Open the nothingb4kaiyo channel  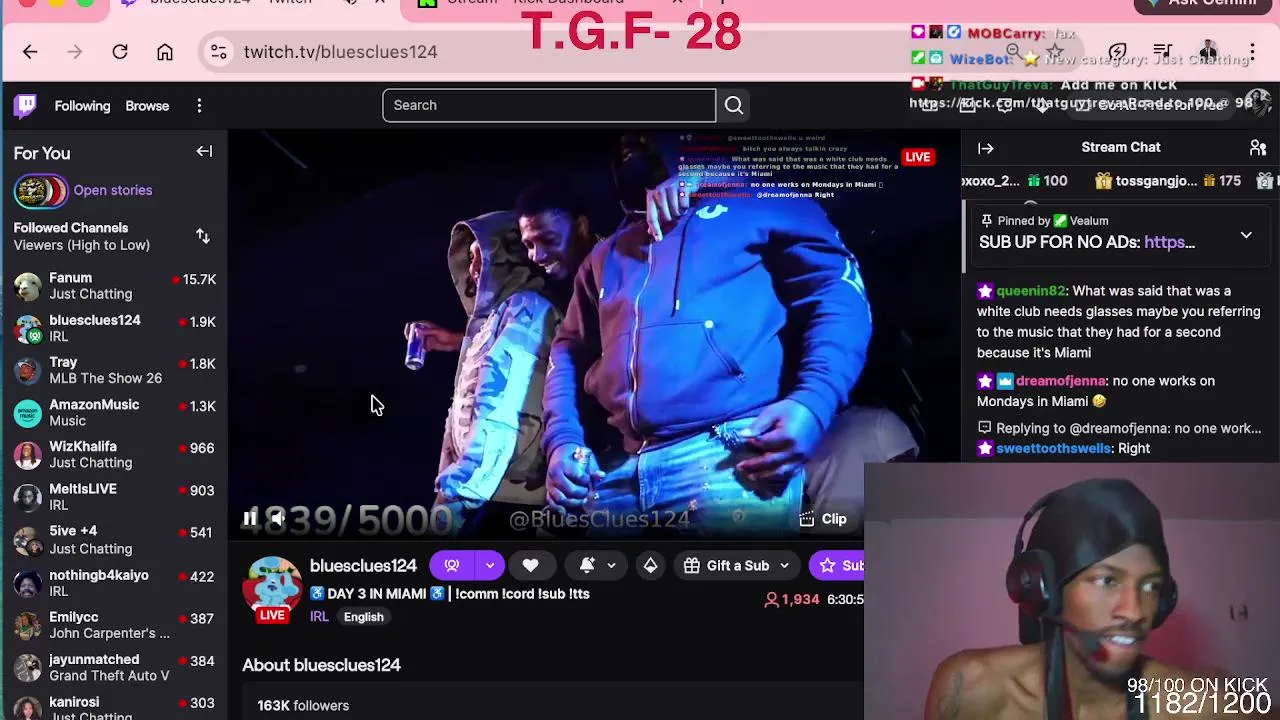[114, 583]
